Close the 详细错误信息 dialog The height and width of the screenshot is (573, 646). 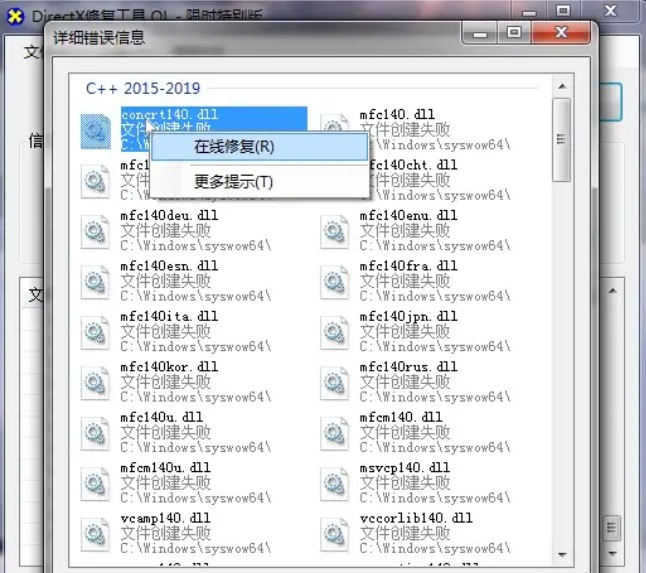tap(561, 33)
